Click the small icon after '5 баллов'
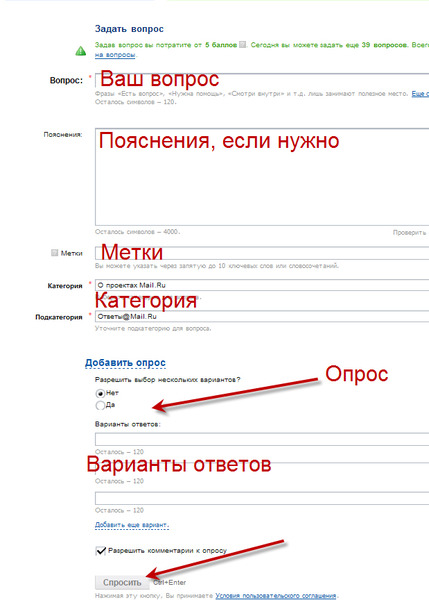Screen dimensions: 429x600 [242, 44]
